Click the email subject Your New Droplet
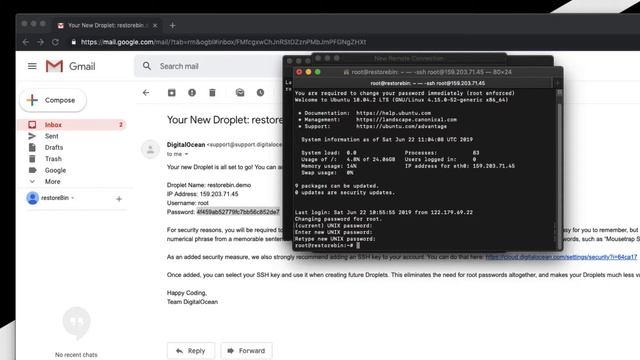Viewport: 640px width, 360px height. [x=224, y=120]
